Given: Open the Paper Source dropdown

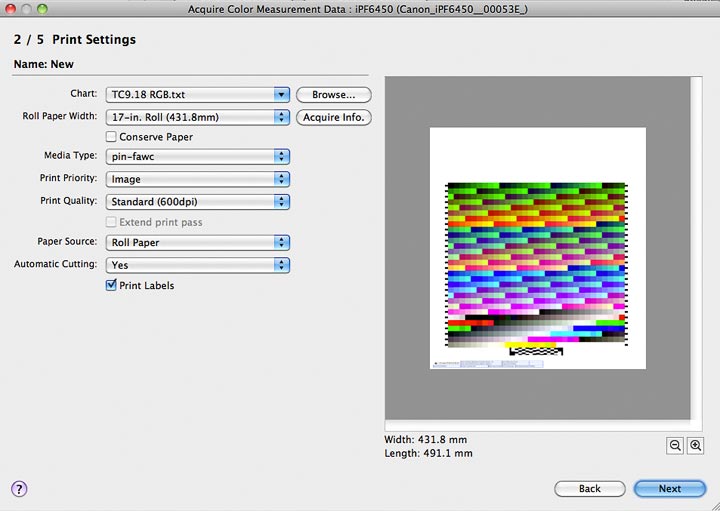Looking at the screenshot, I should point(197,242).
